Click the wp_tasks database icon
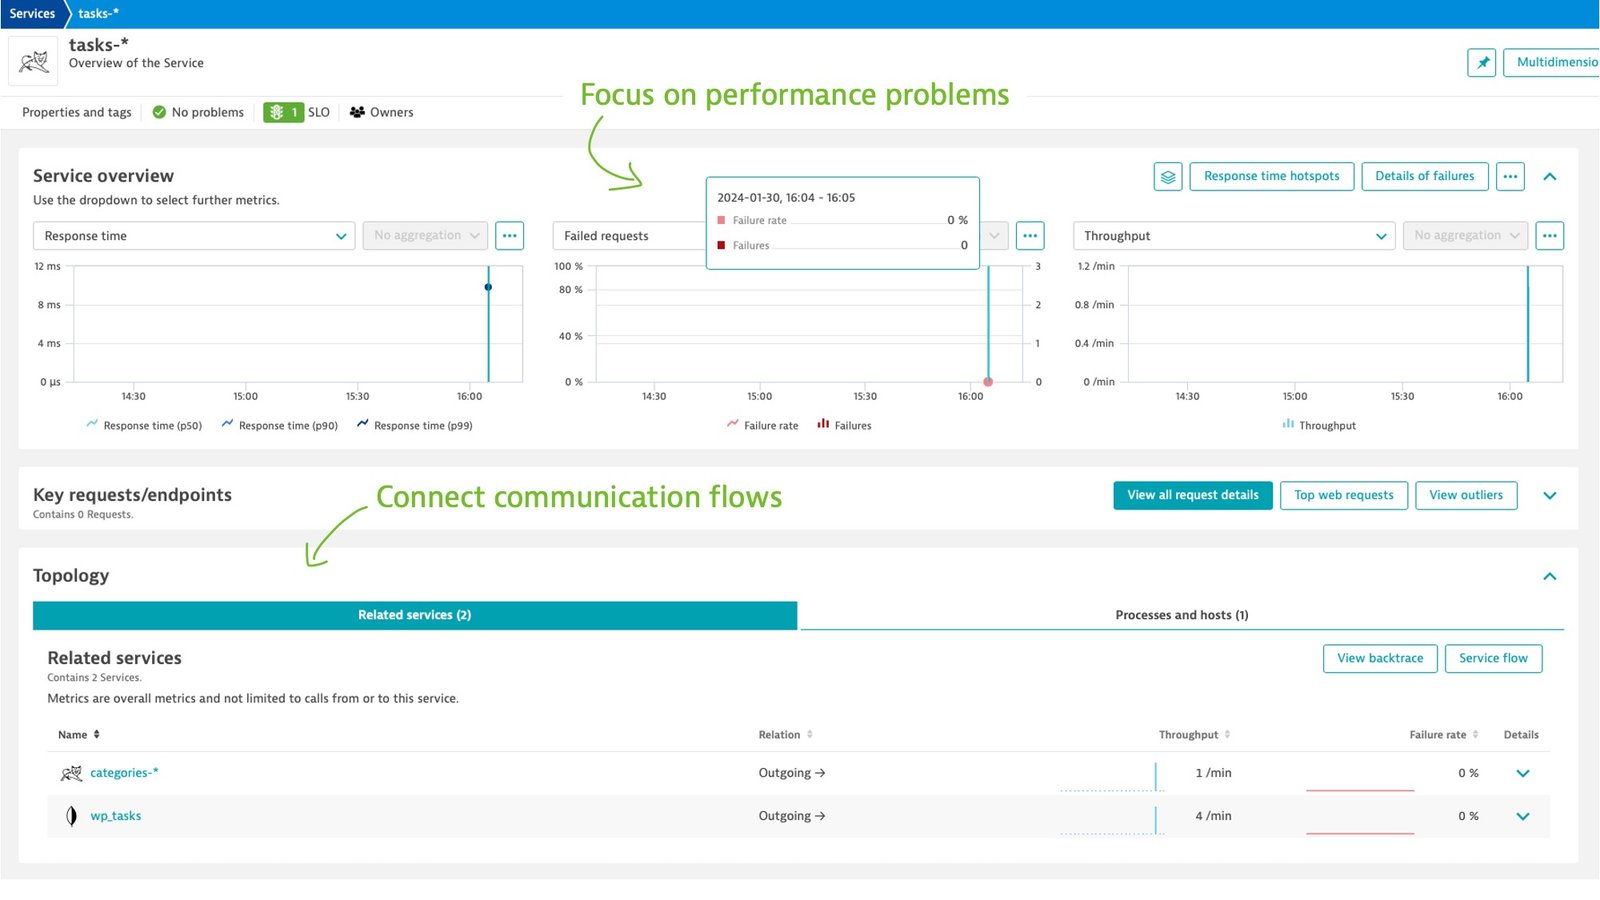The height and width of the screenshot is (900, 1600). (71, 816)
